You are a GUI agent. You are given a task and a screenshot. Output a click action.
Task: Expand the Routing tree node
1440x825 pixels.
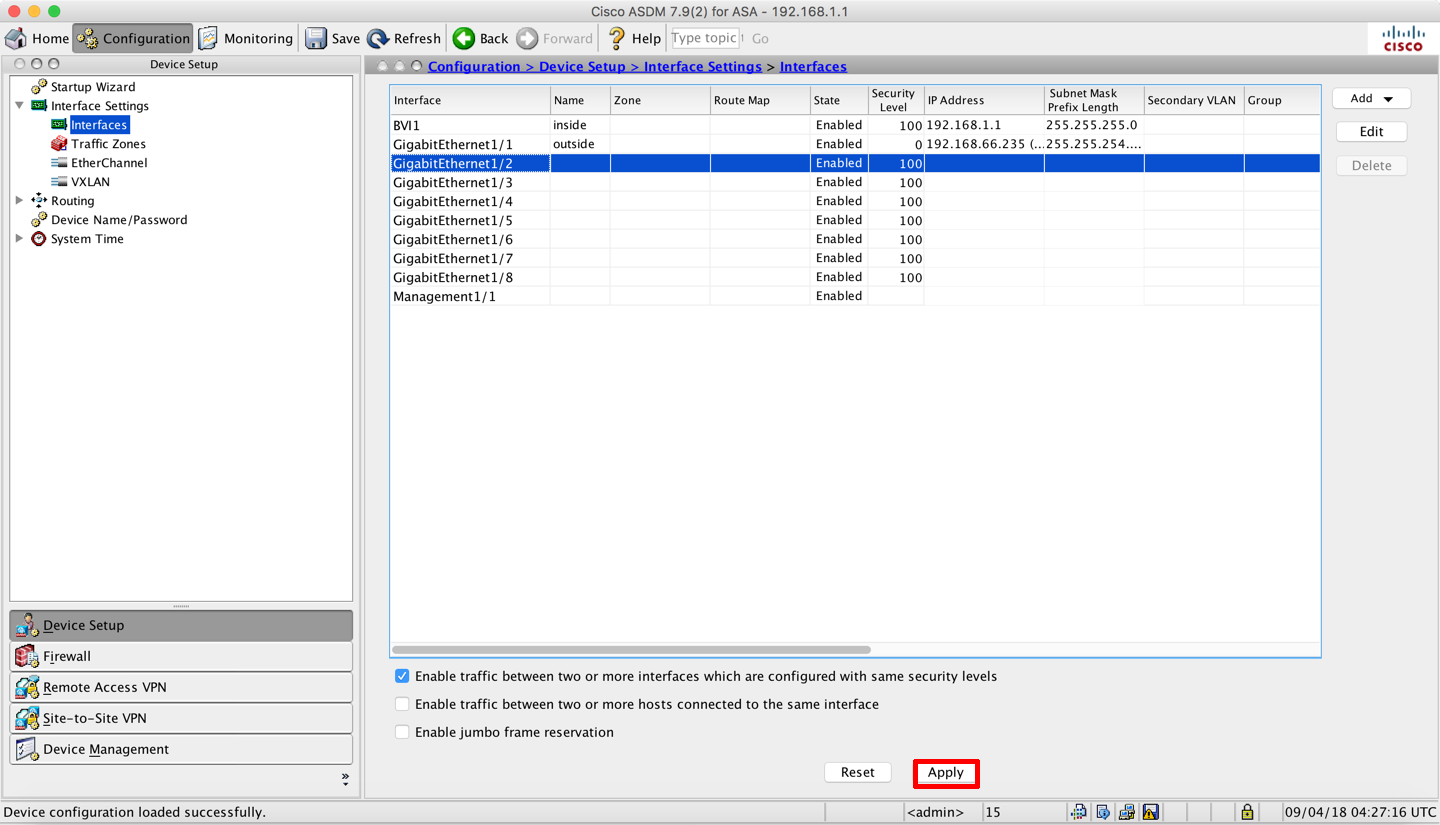pyautogui.click(x=19, y=201)
